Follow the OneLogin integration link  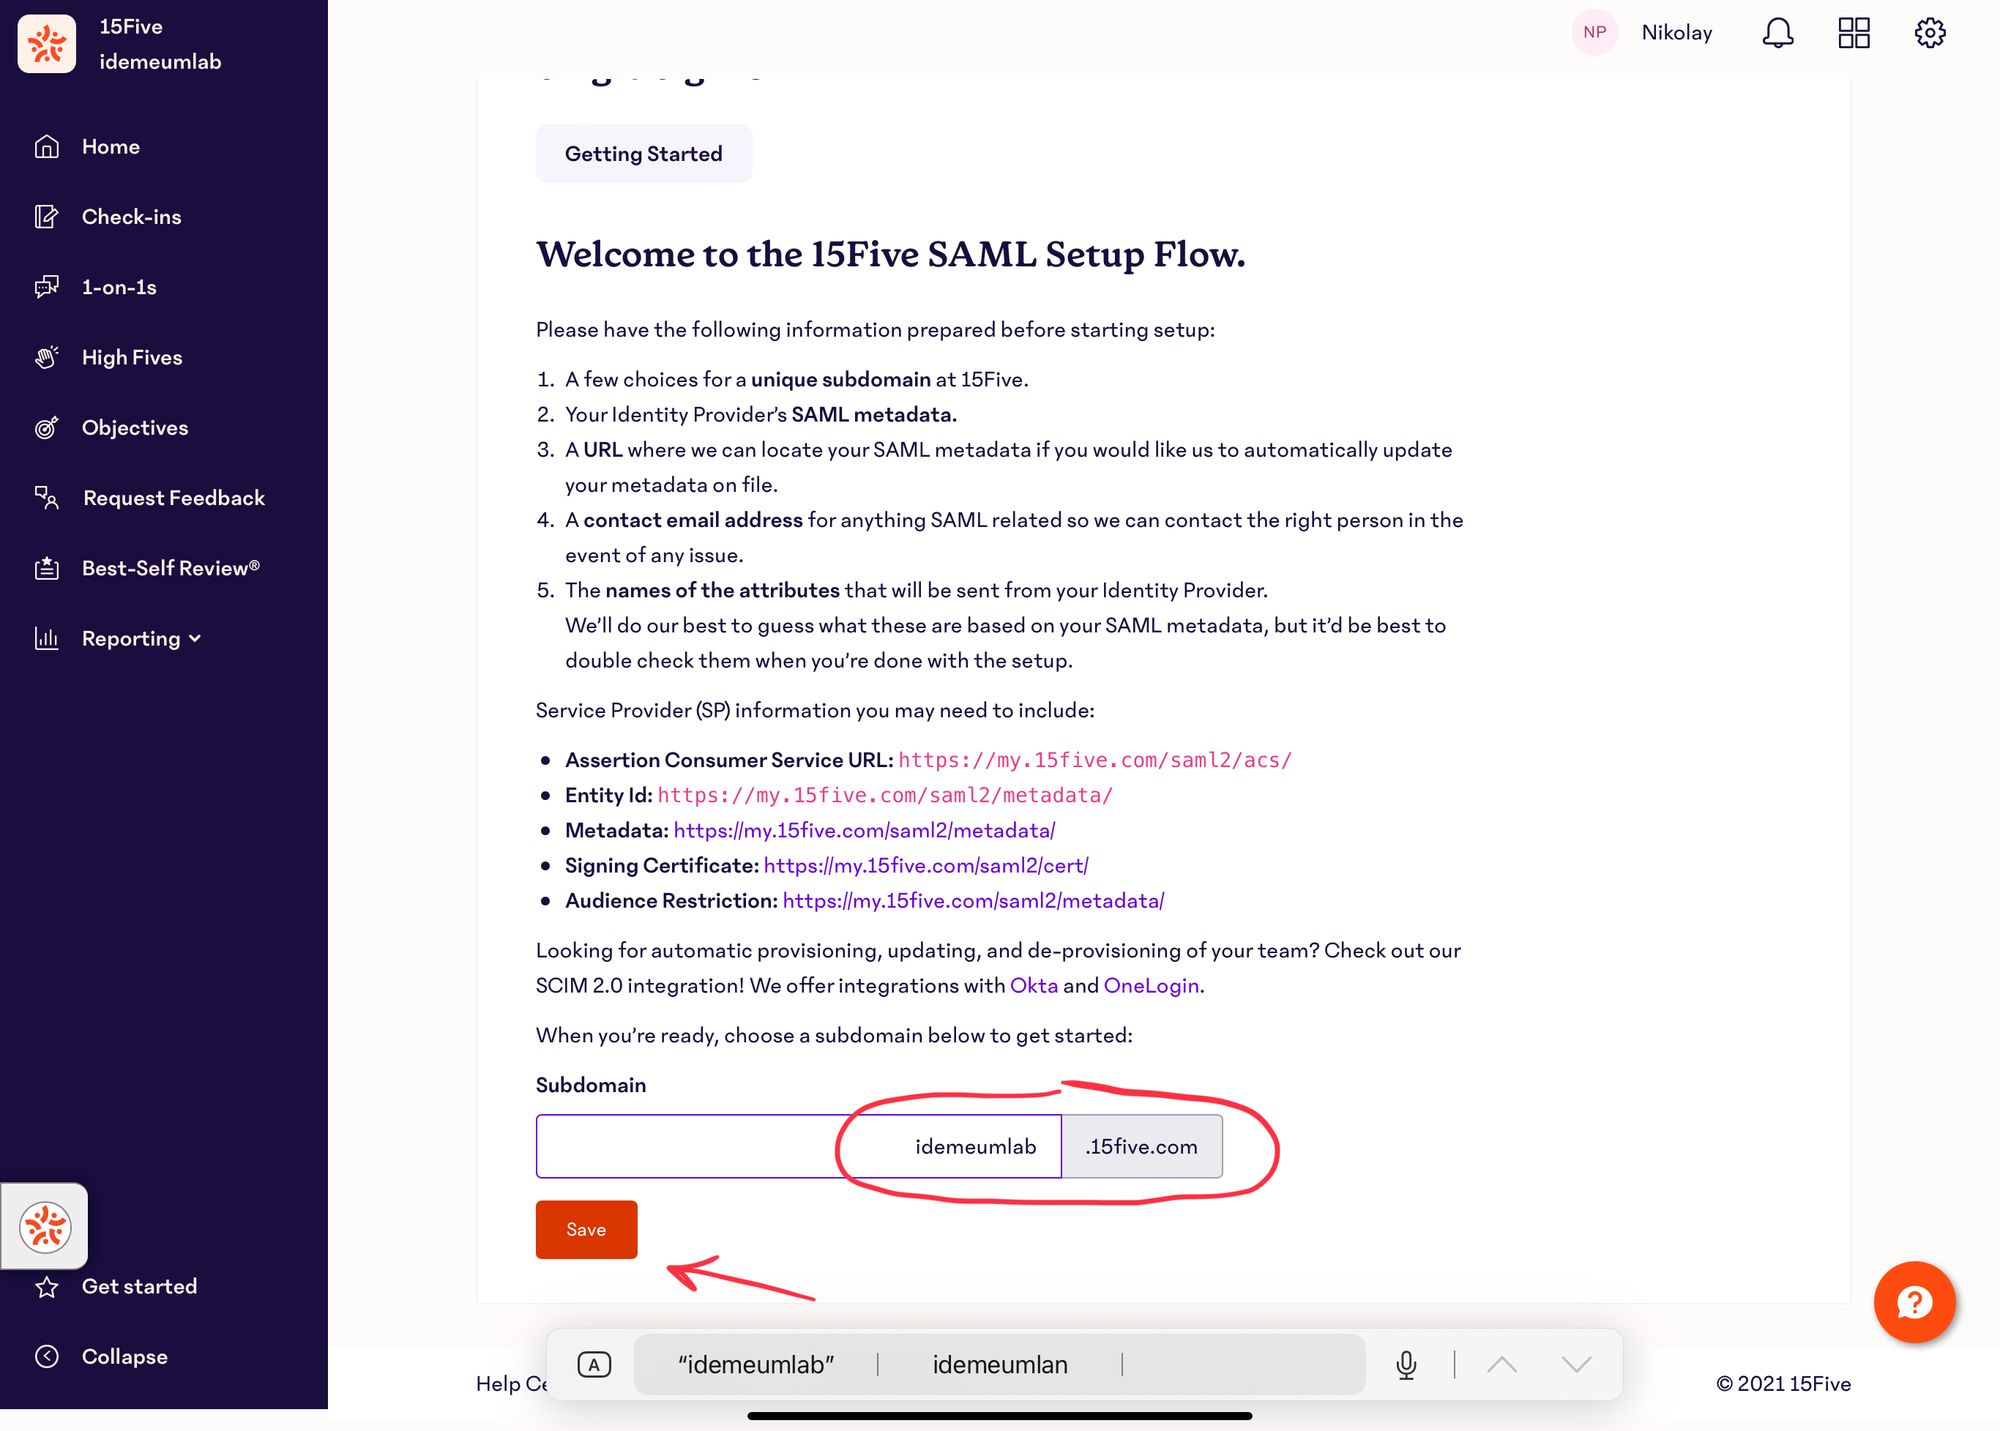coord(1151,986)
